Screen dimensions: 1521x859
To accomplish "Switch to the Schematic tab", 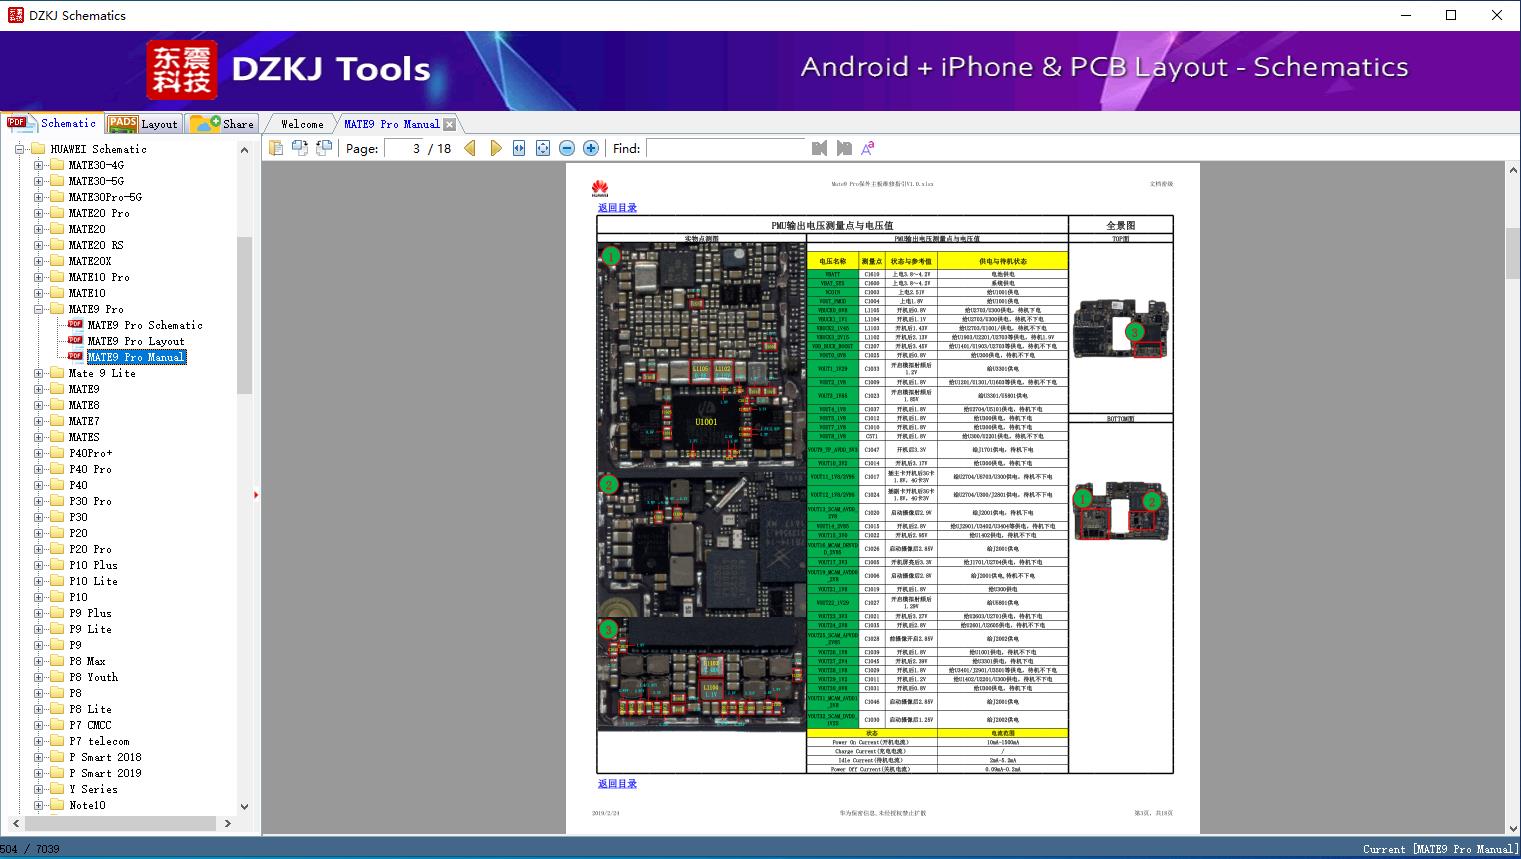I will (52, 123).
